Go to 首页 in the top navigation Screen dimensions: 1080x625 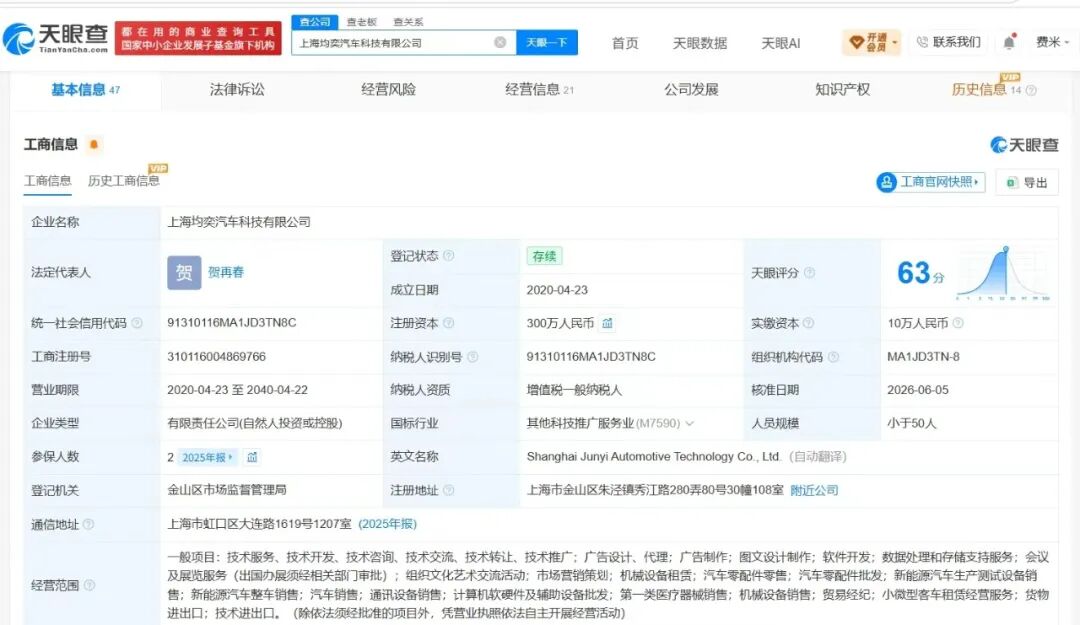click(x=625, y=43)
